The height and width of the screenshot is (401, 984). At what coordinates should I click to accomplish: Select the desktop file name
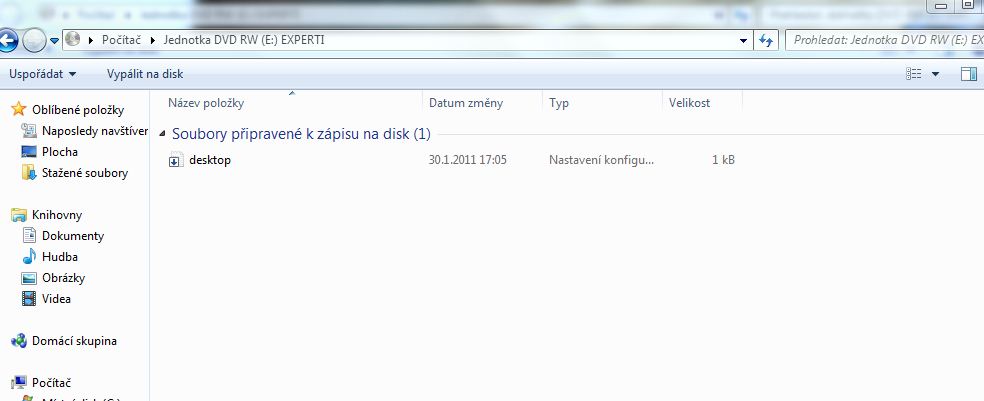(x=210, y=160)
